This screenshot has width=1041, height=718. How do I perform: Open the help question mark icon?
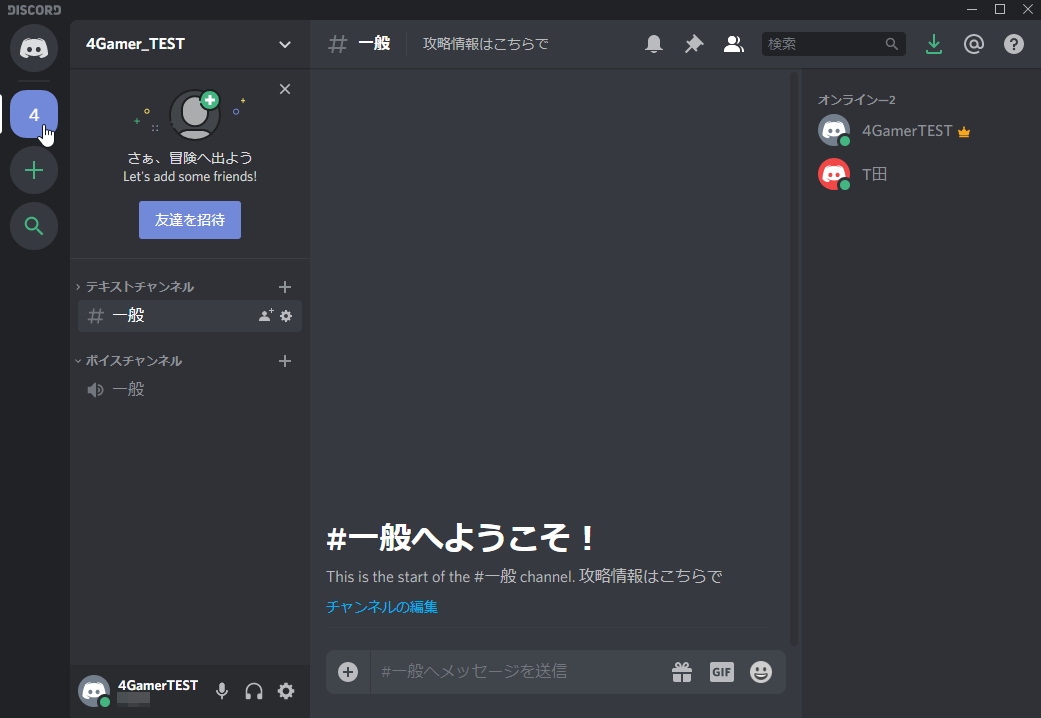1014,44
